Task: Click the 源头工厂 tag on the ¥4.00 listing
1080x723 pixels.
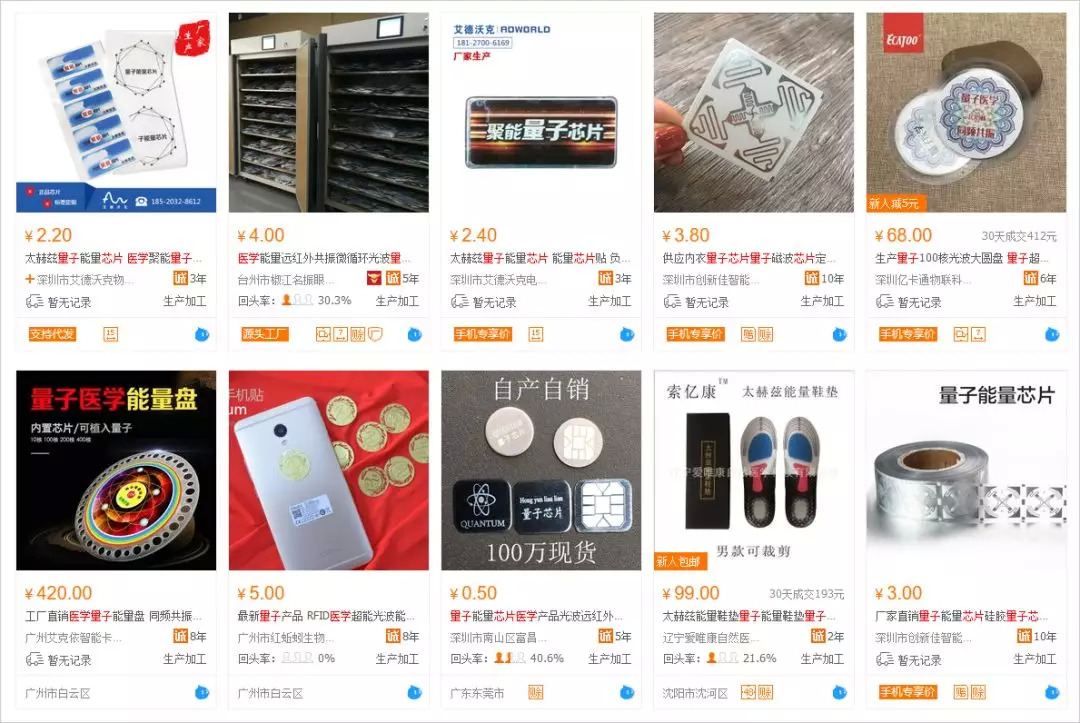Action: 264,335
